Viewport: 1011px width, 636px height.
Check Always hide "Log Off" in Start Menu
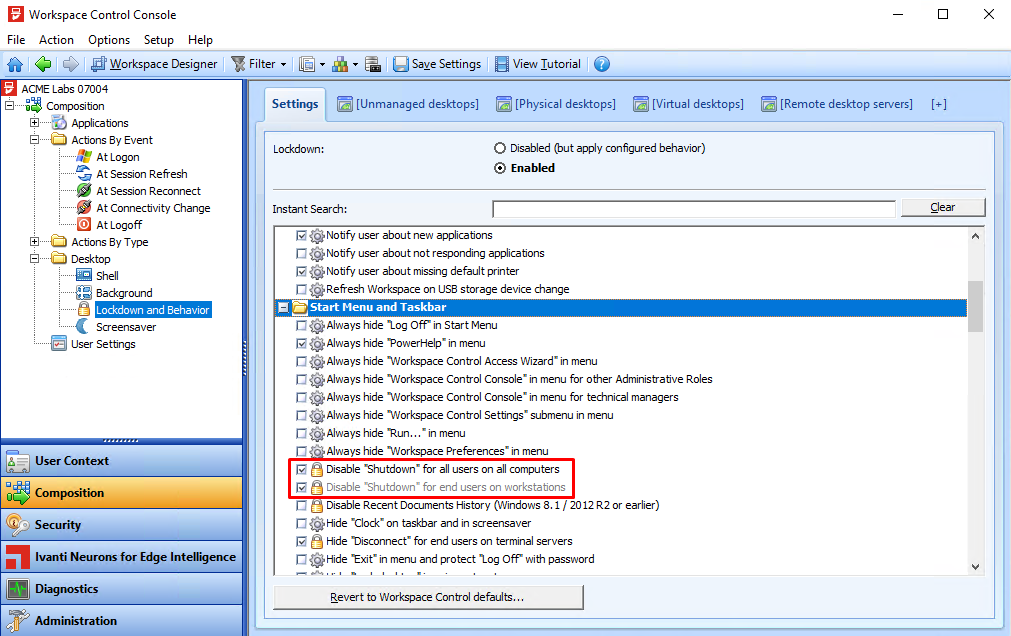coord(301,326)
